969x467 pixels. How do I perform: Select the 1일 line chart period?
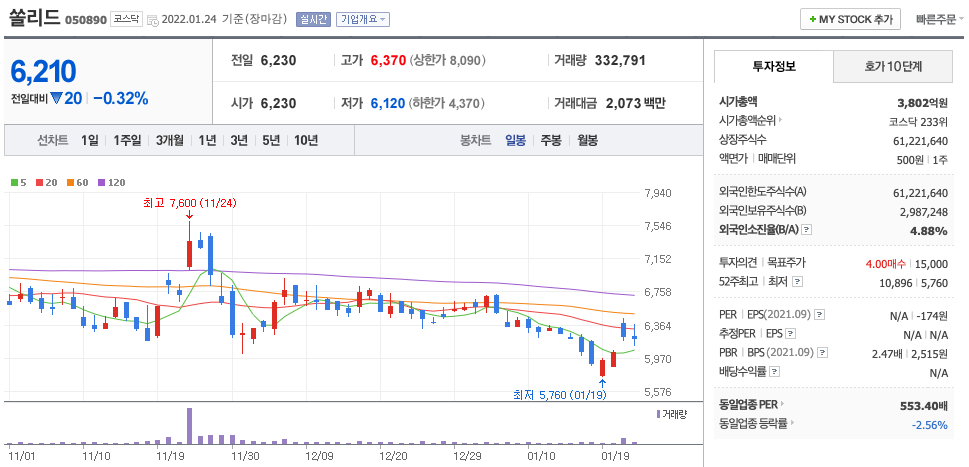[90, 140]
